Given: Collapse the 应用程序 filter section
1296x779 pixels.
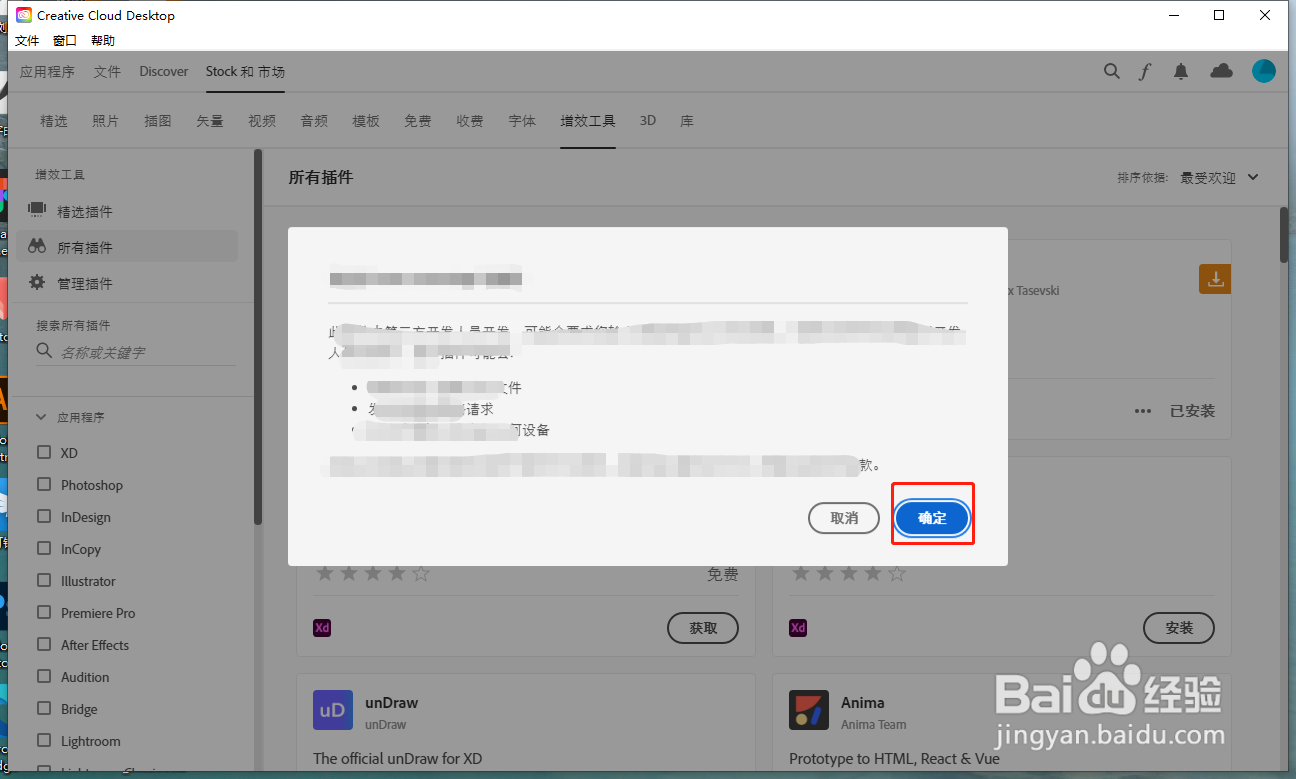Looking at the screenshot, I should pos(42,417).
